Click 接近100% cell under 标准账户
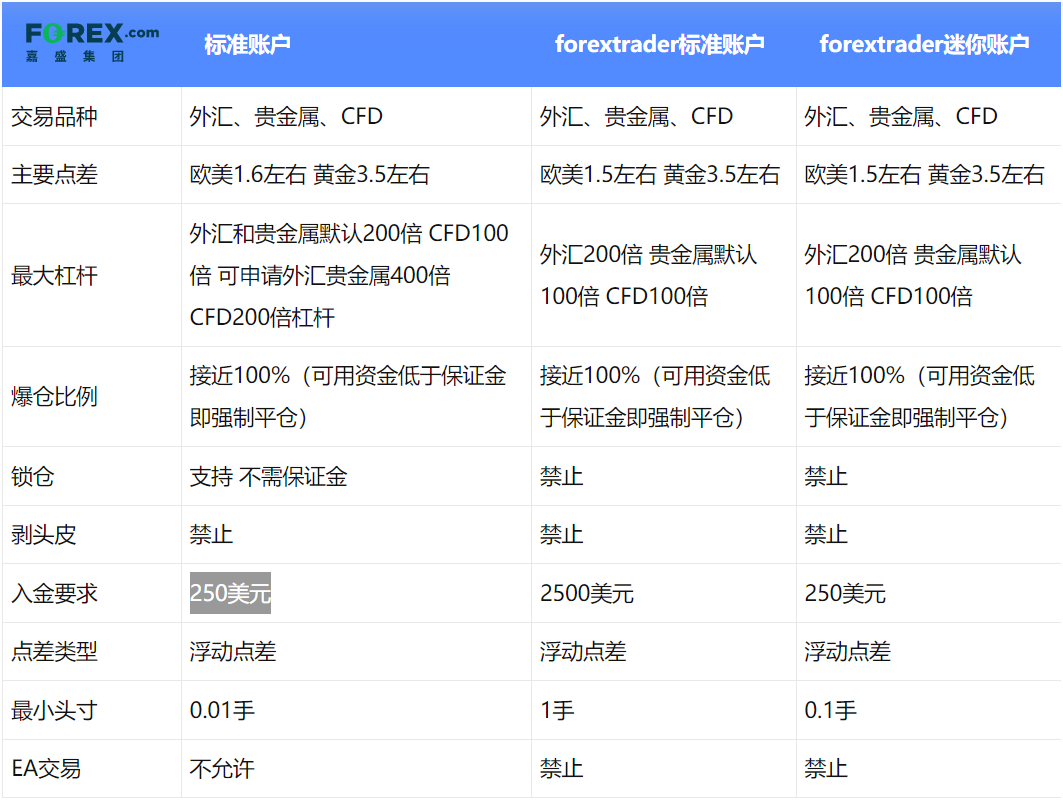The width and height of the screenshot is (1063, 807). click(348, 397)
